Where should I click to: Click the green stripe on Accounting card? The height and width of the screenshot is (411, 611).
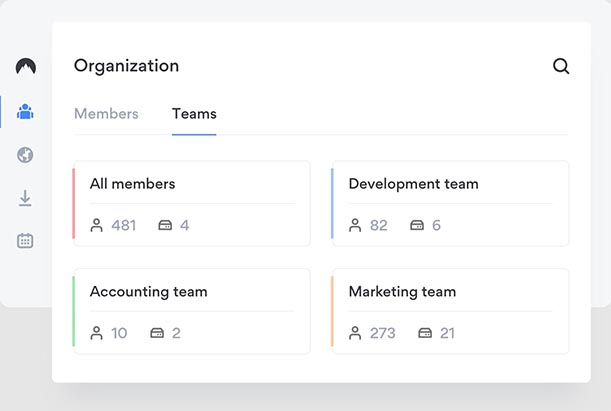click(74, 311)
